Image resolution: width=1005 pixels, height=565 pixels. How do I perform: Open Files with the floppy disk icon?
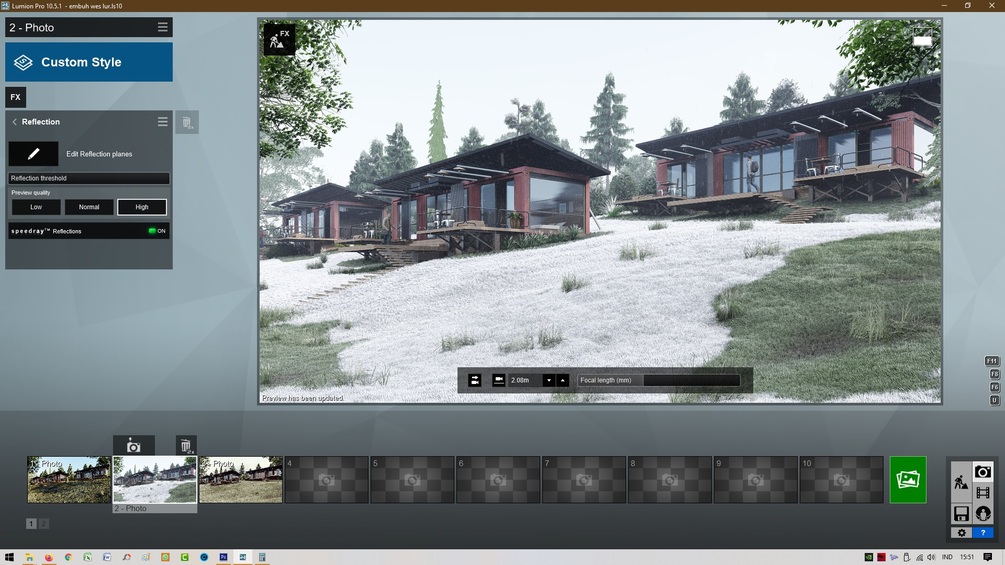[x=961, y=513]
